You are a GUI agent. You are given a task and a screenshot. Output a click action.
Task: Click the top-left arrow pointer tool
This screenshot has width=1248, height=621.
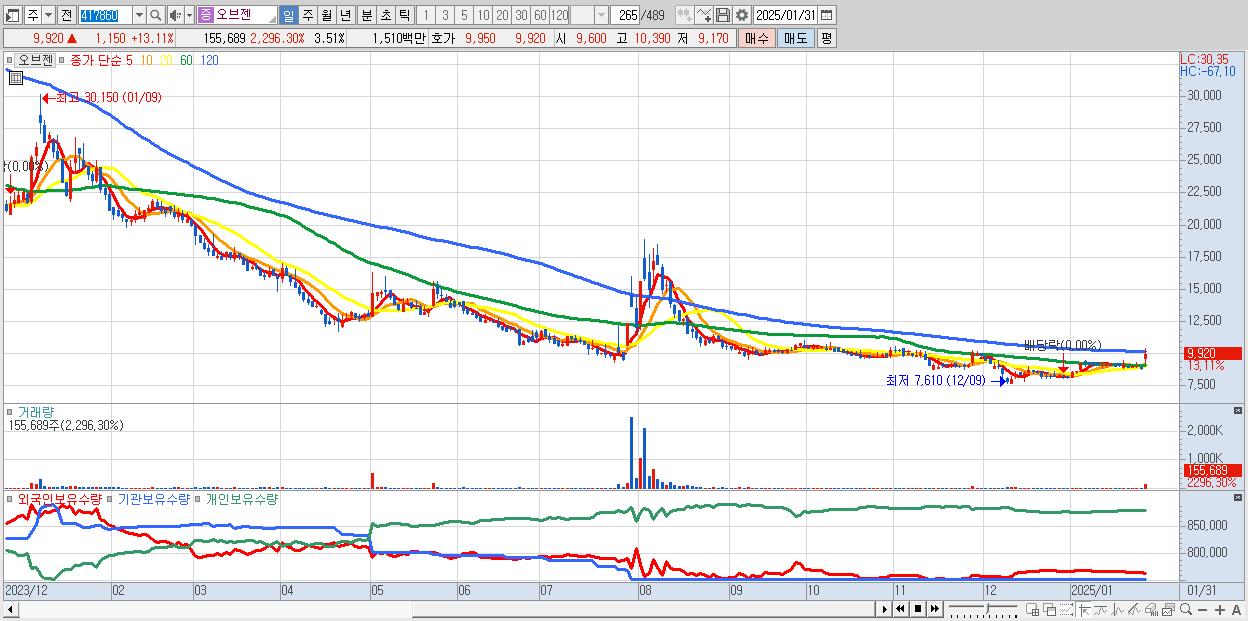click(1085, 609)
